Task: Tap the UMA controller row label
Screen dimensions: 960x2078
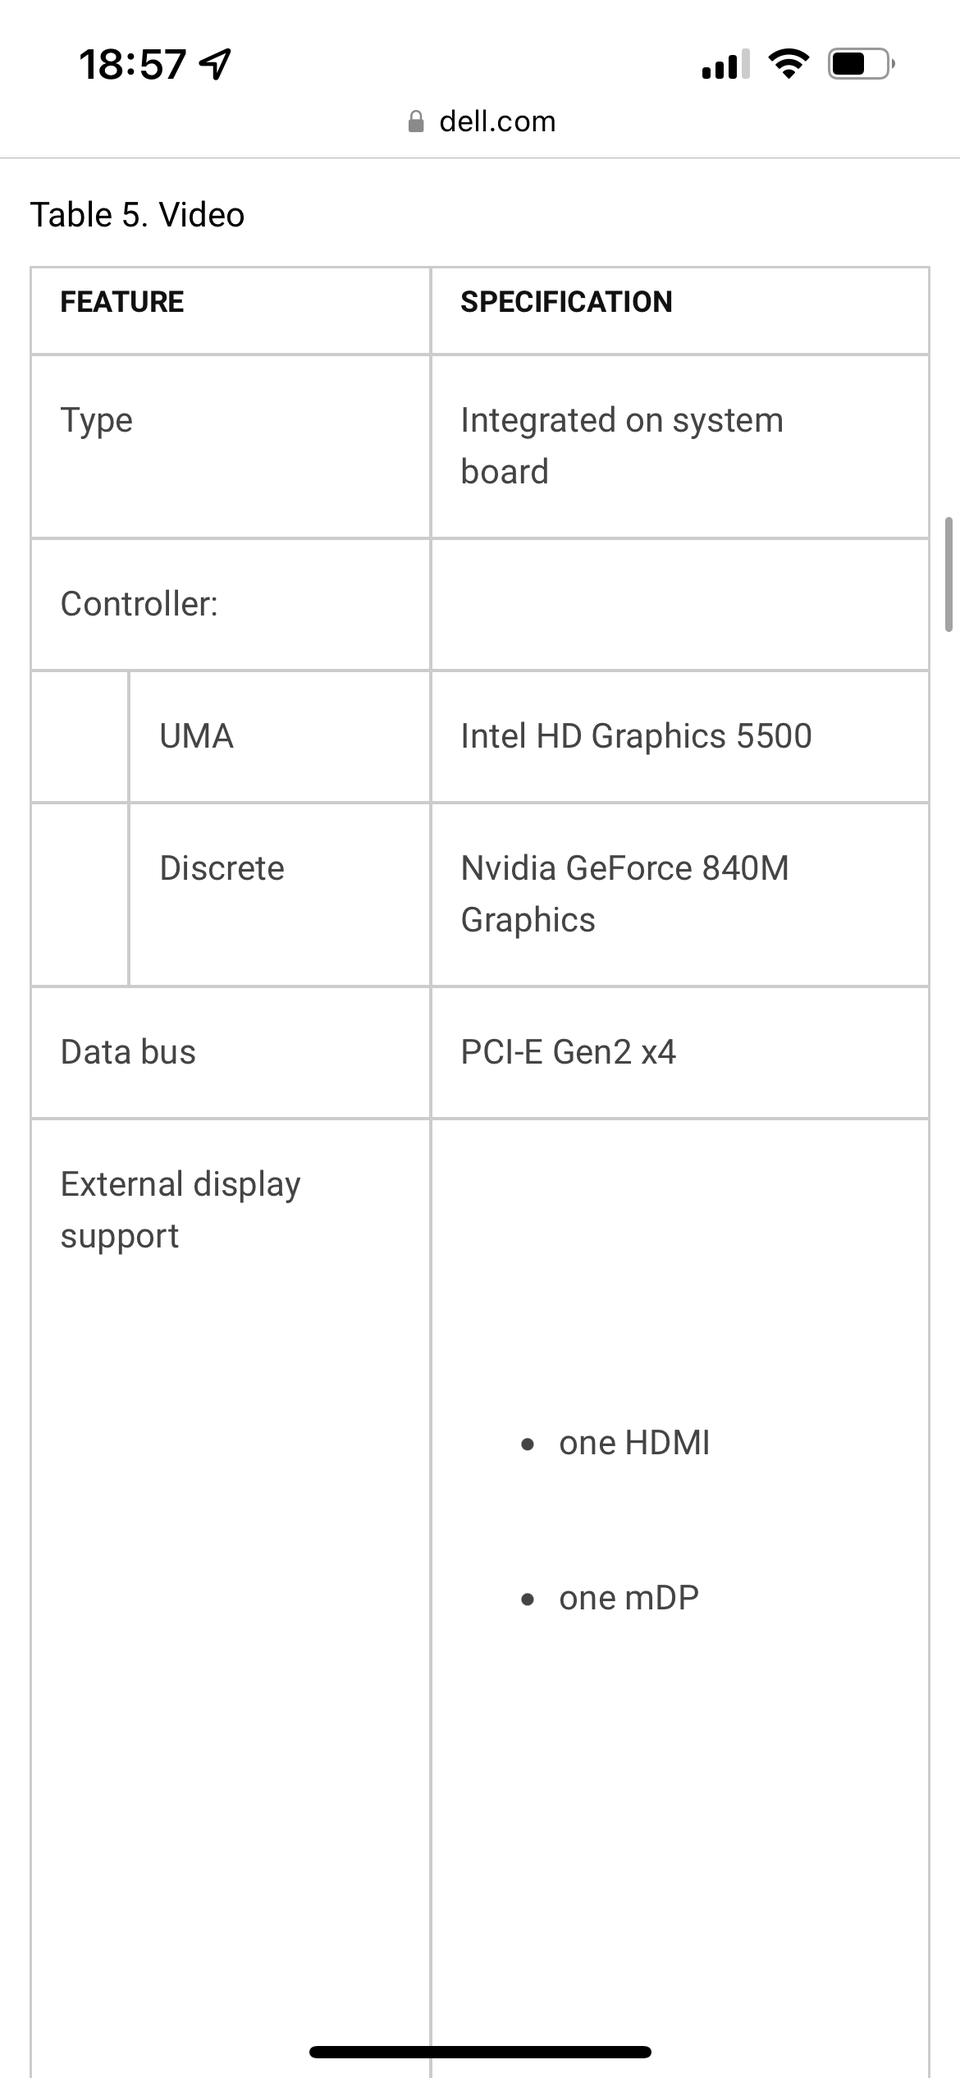Action: pyautogui.click(x=196, y=736)
